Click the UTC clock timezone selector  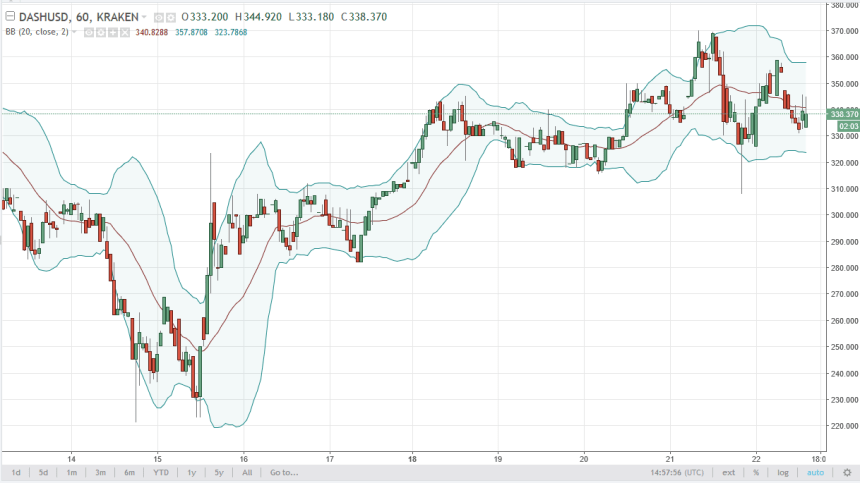tap(677, 472)
